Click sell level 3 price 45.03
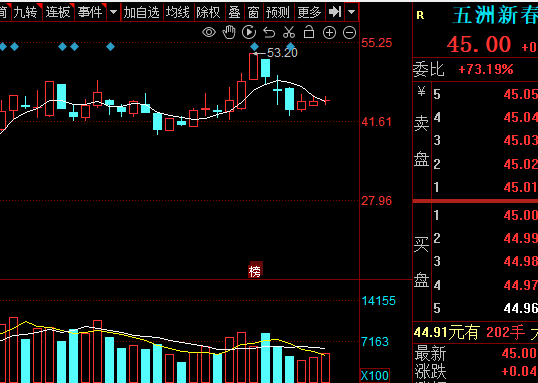This screenshot has width=538, height=383. [x=521, y=140]
